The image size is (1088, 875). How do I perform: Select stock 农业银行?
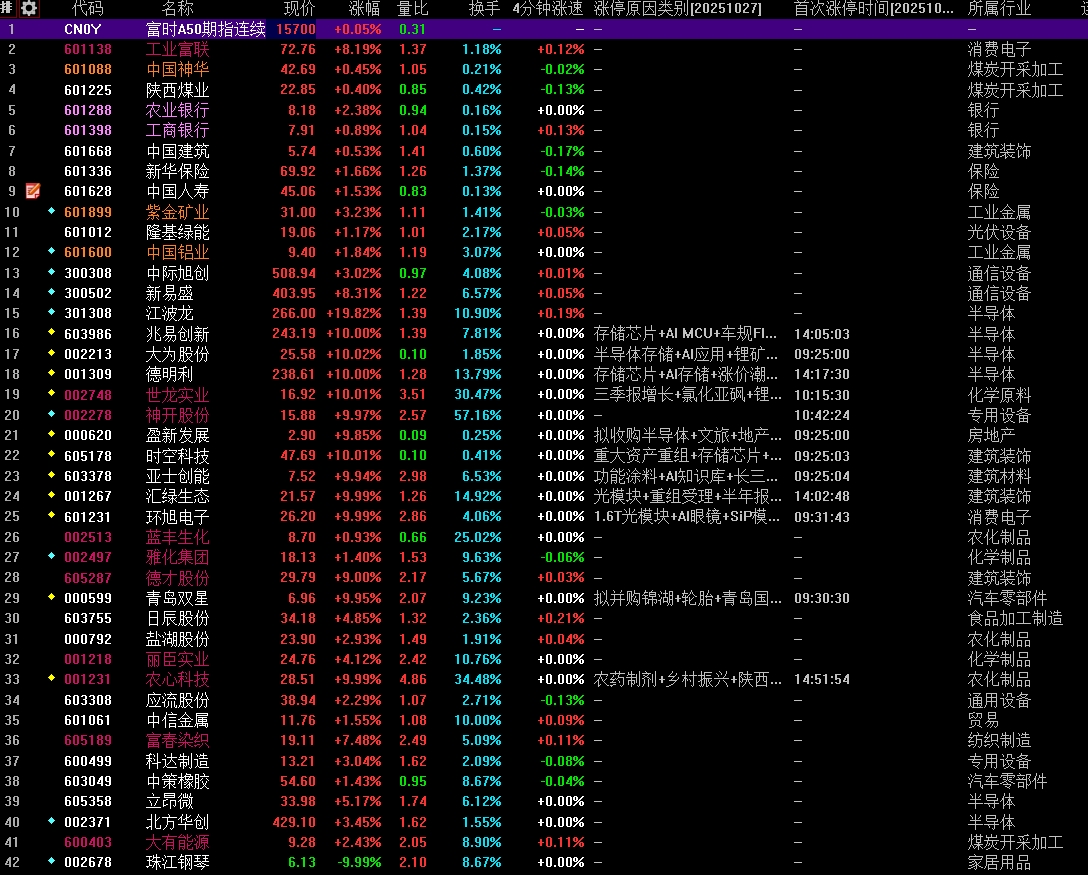tap(178, 110)
